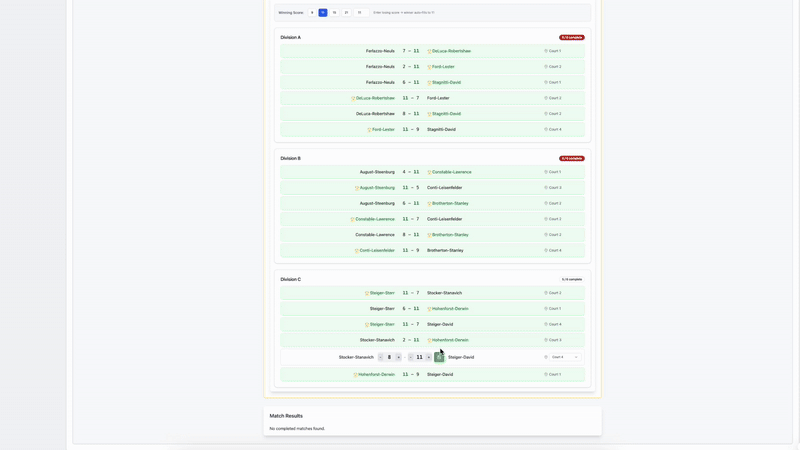The image size is (800, 450).
Task: Increase Stocker-Stanavich score with plus button
Action: 398,357
